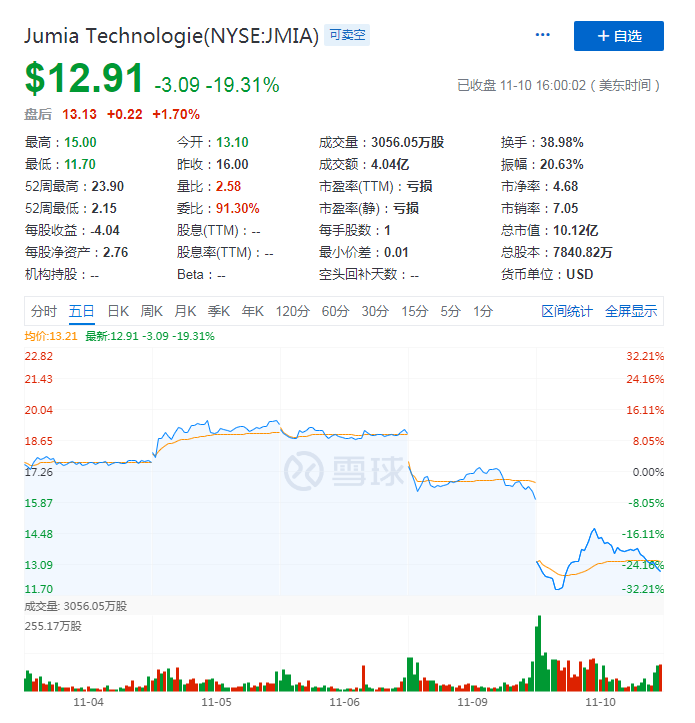
Task: Click 全屏显示 to show chart fullscreen
Action: 631,312
